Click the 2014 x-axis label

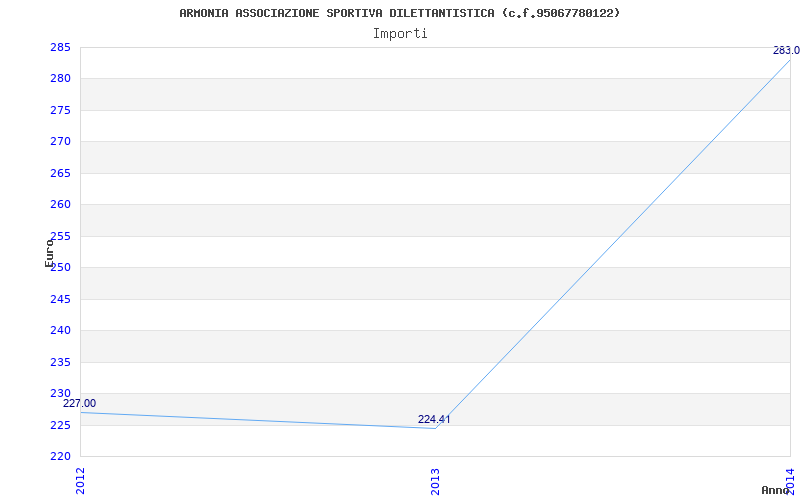point(790,481)
